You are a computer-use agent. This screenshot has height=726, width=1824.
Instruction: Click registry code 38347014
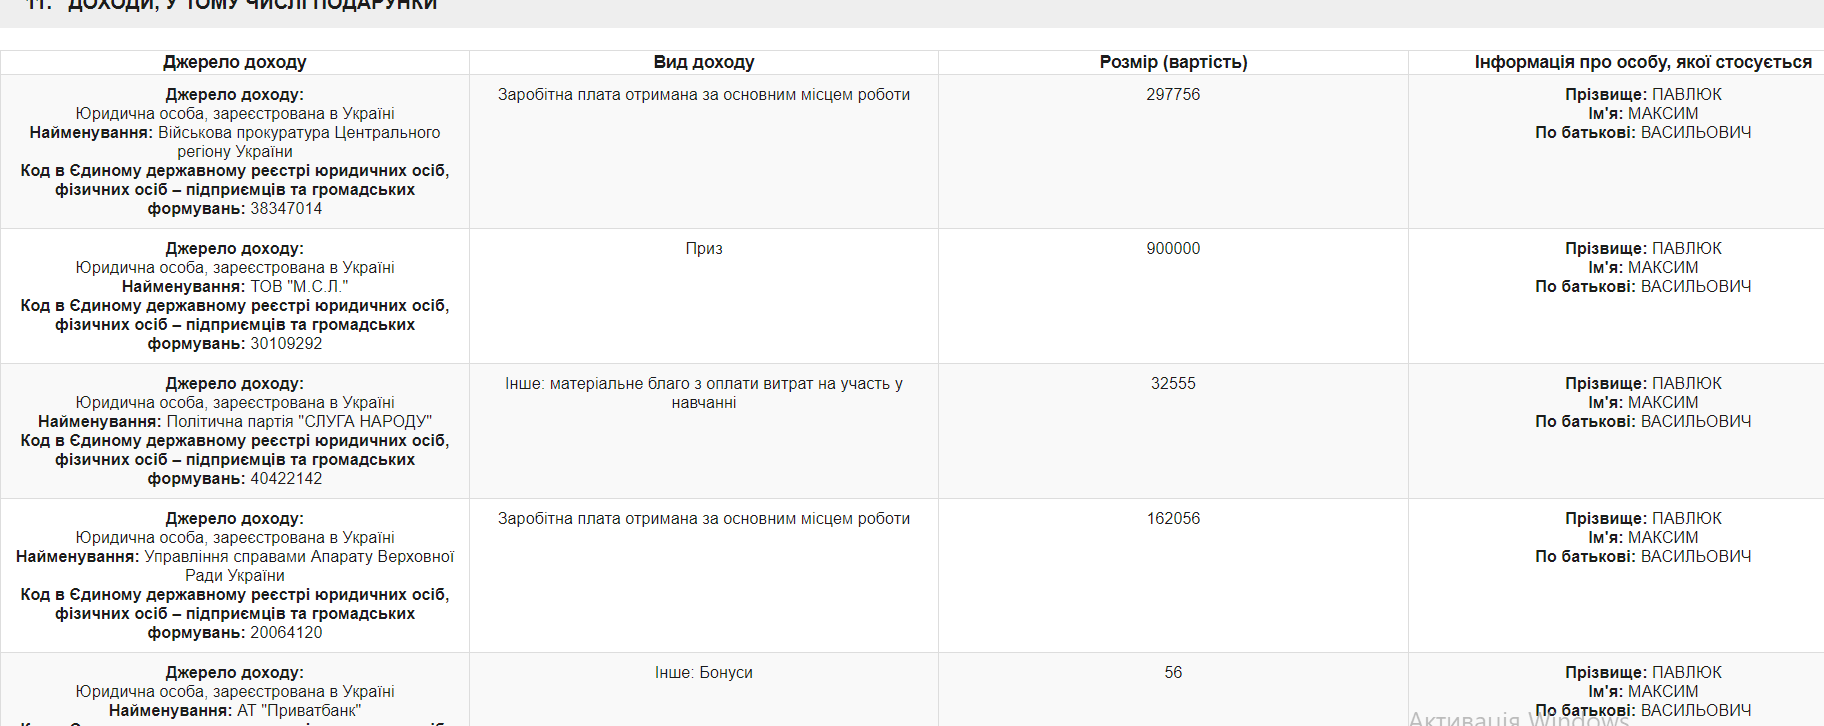[286, 208]
